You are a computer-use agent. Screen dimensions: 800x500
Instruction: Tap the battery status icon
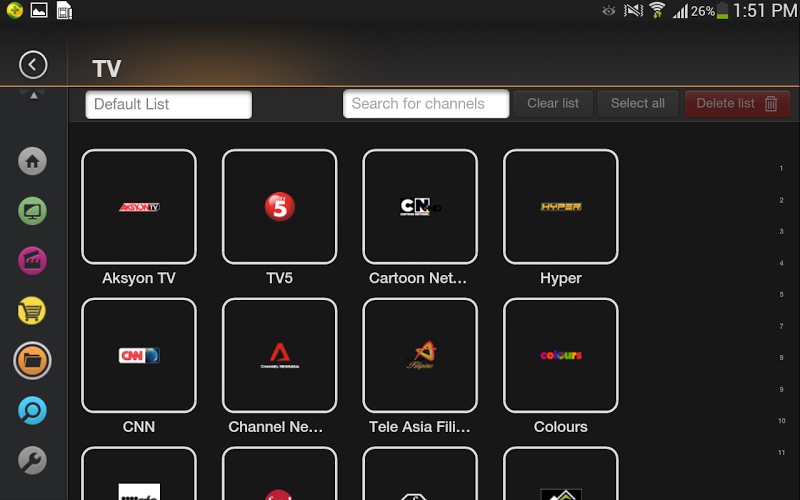pos(722,10)
